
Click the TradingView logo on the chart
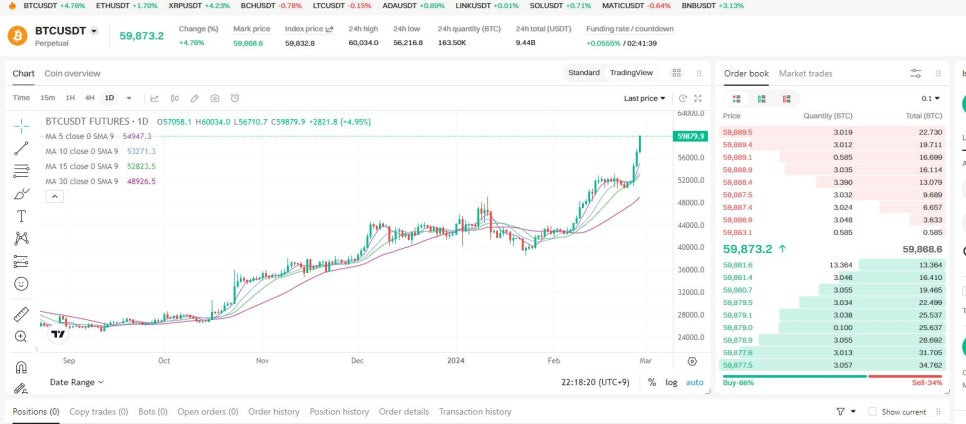coord(58,334)
